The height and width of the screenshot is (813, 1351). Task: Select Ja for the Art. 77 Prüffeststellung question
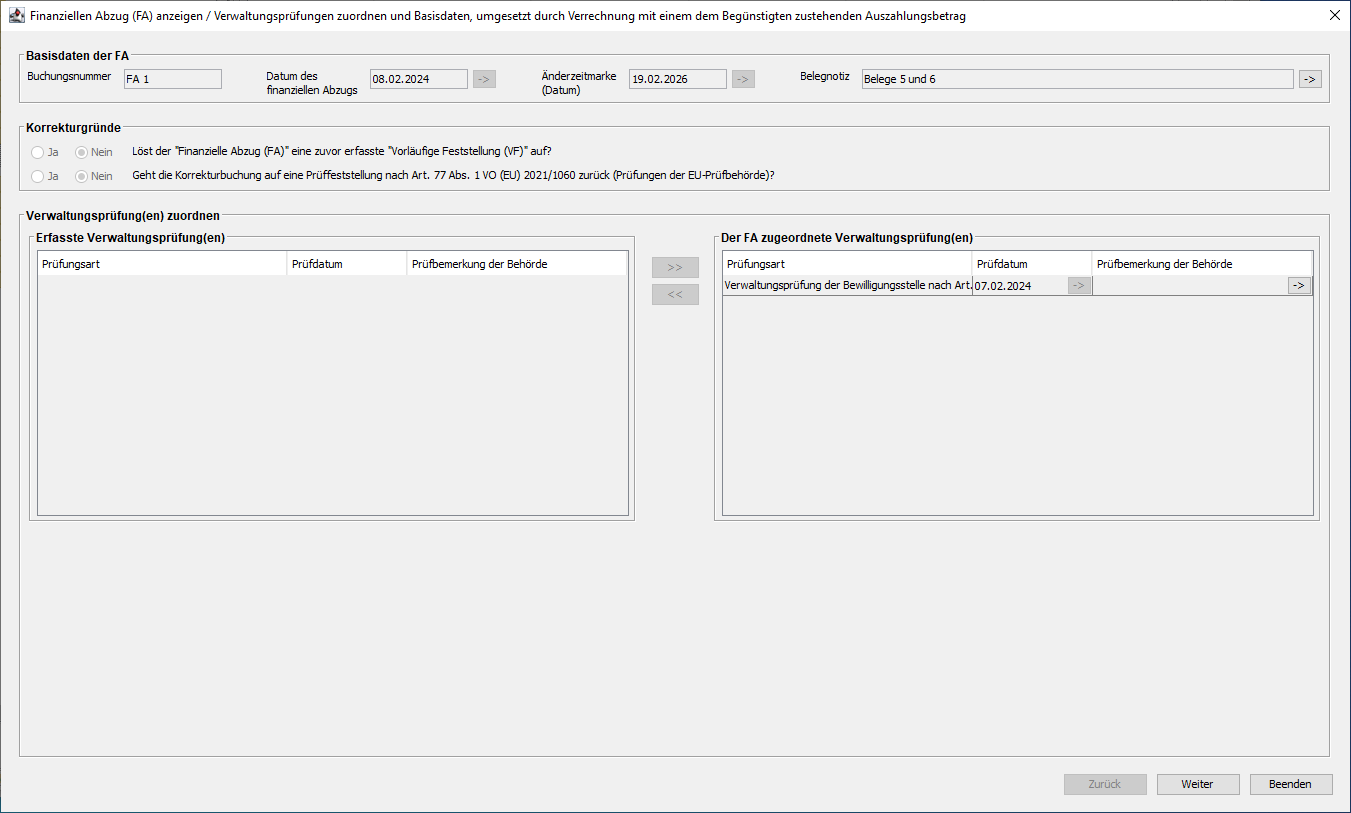(x=38, y=176)
